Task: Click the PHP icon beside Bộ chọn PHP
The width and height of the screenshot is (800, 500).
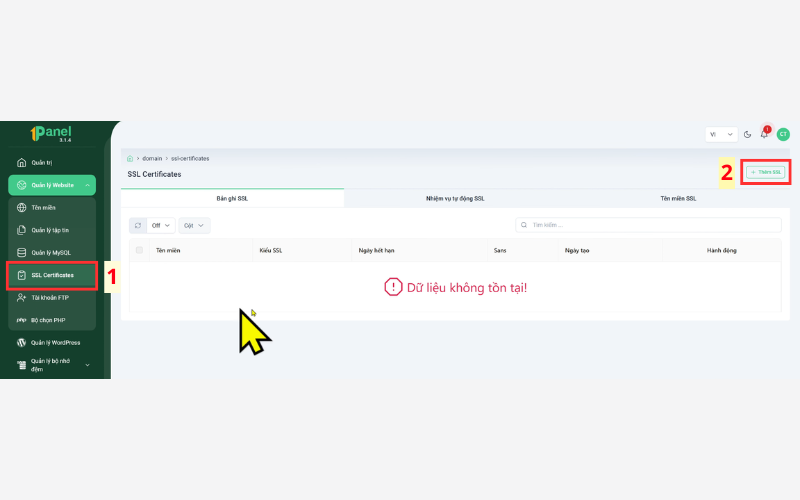Action: (x=21, y=320)
